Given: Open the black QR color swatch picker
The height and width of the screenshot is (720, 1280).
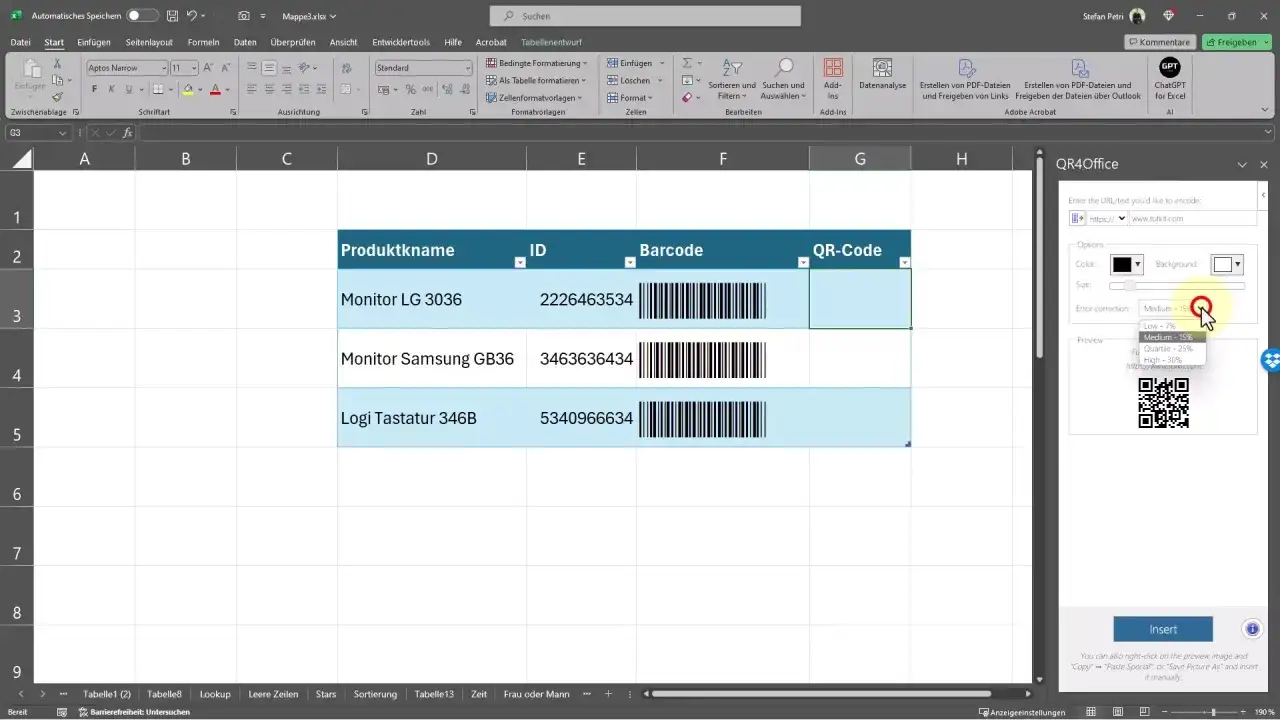Looking at the screenshot, I should [x=1126, y=264].
